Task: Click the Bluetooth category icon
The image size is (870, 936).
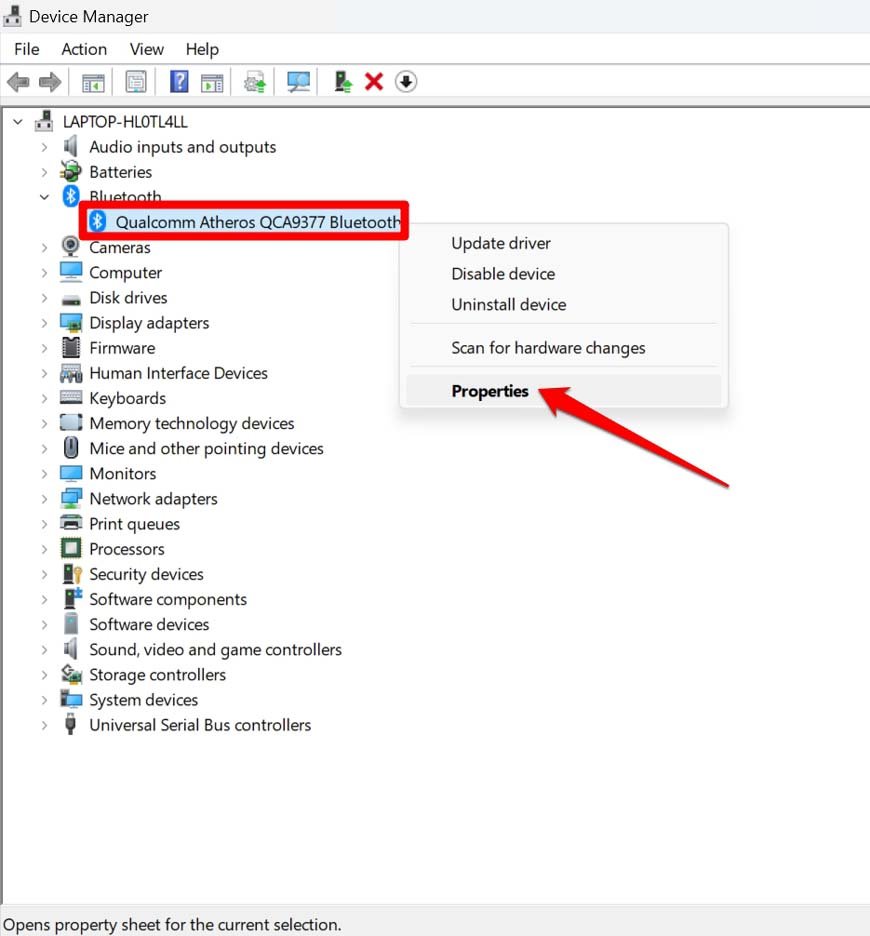Action: [70, 196]
